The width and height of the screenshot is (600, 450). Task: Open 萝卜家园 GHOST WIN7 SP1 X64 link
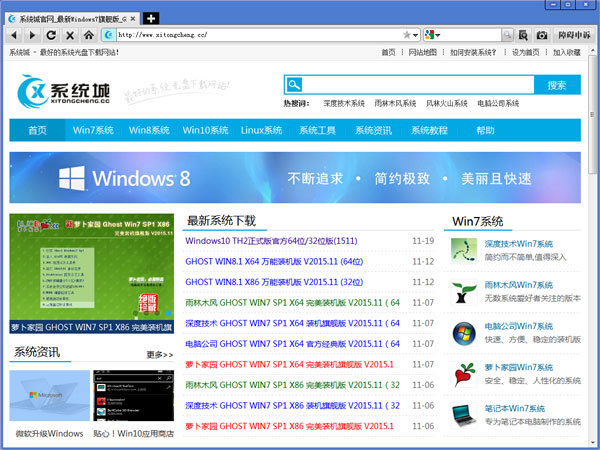[x=289, y=364]
